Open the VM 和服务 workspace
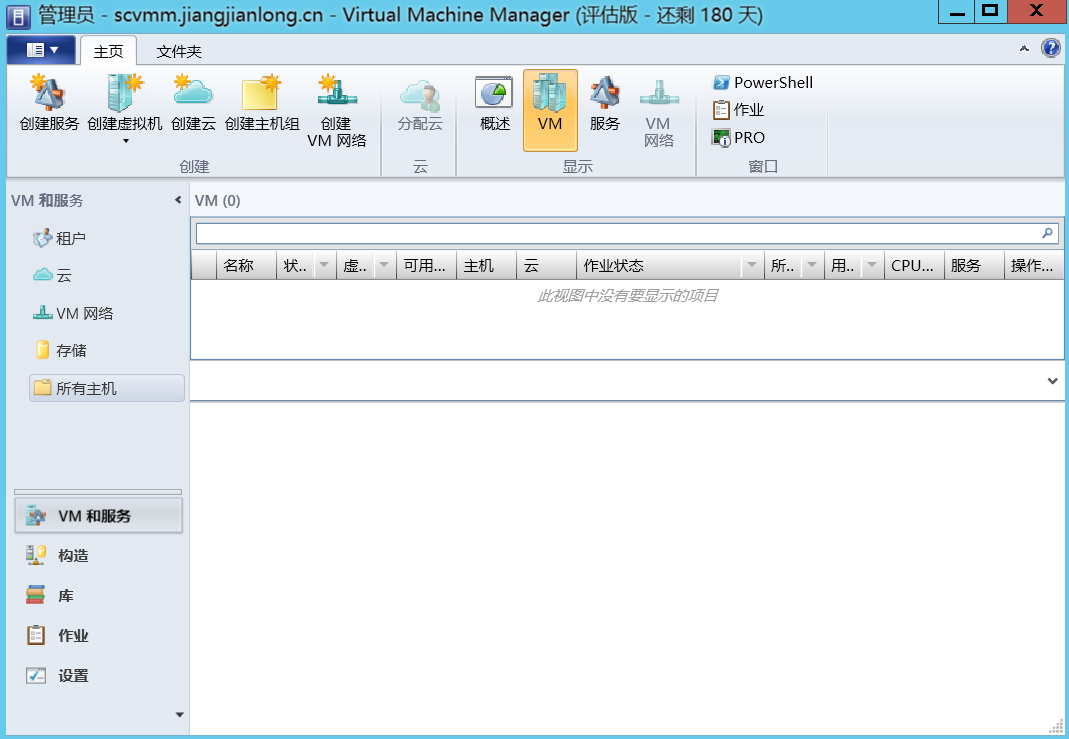 (98, 516)
